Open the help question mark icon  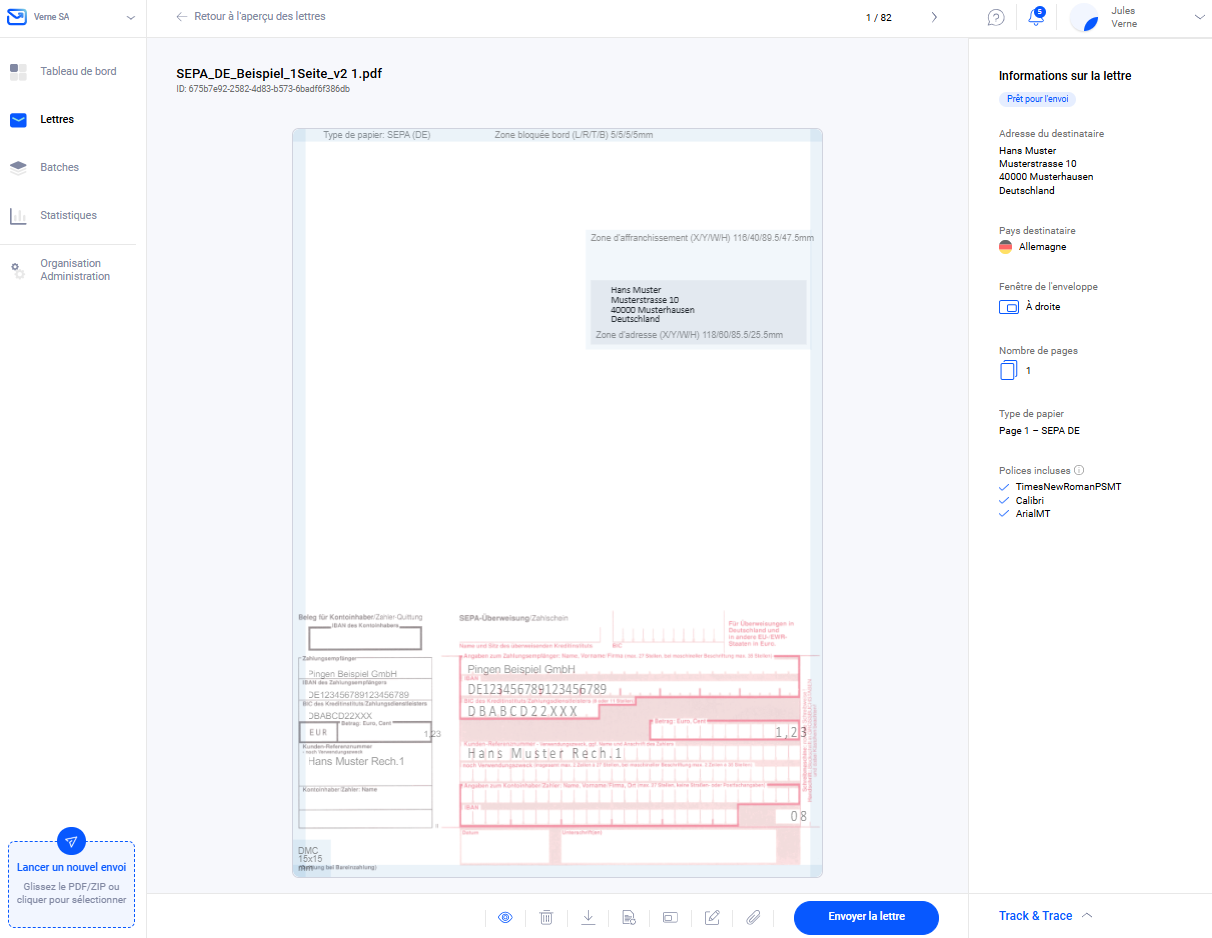coord(995,17)
